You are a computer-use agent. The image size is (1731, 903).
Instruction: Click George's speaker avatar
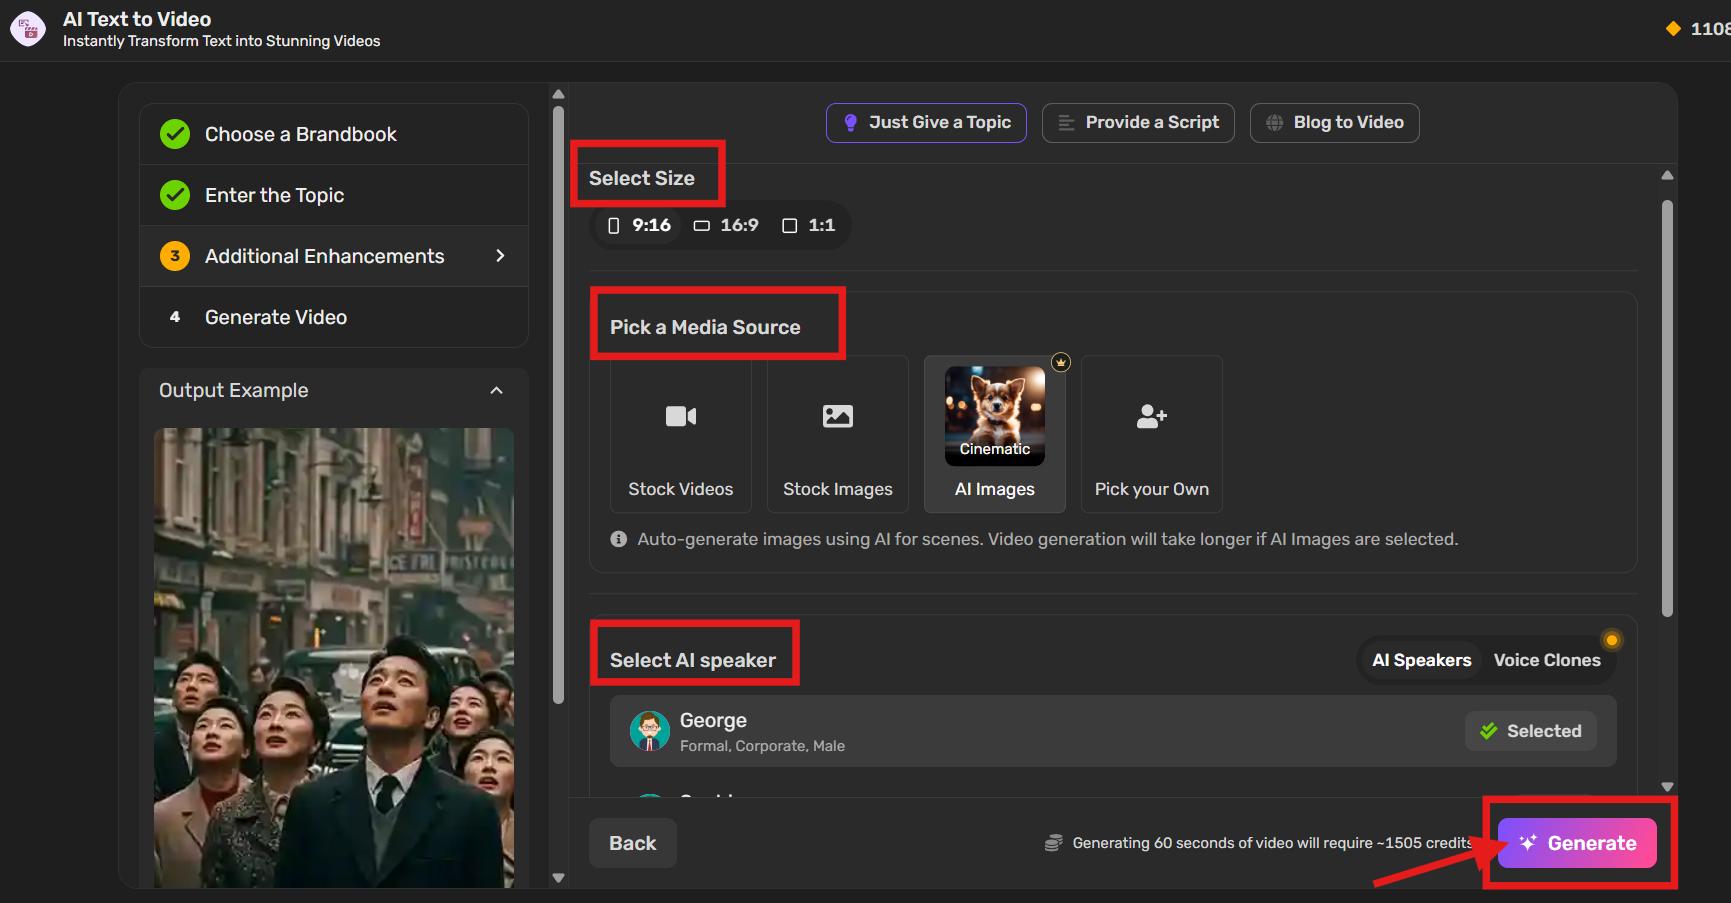click(x=649, y=731)
